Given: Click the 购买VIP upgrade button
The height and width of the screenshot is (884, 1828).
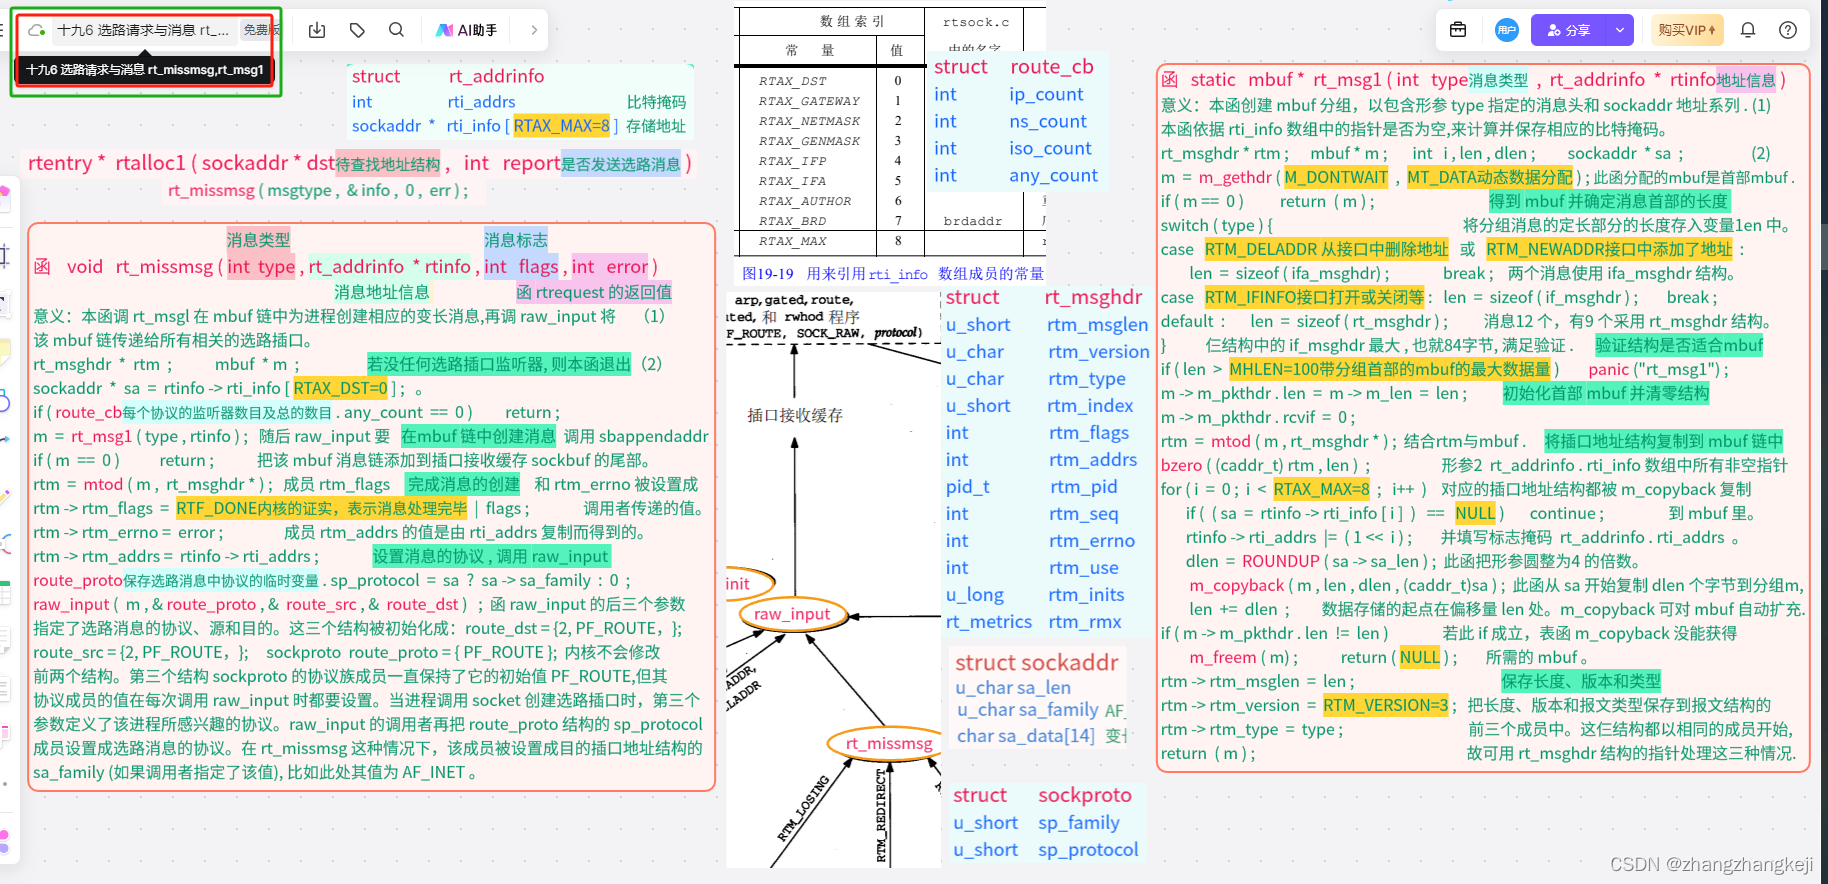Looking at the screenshot, I should point(1687,30).
